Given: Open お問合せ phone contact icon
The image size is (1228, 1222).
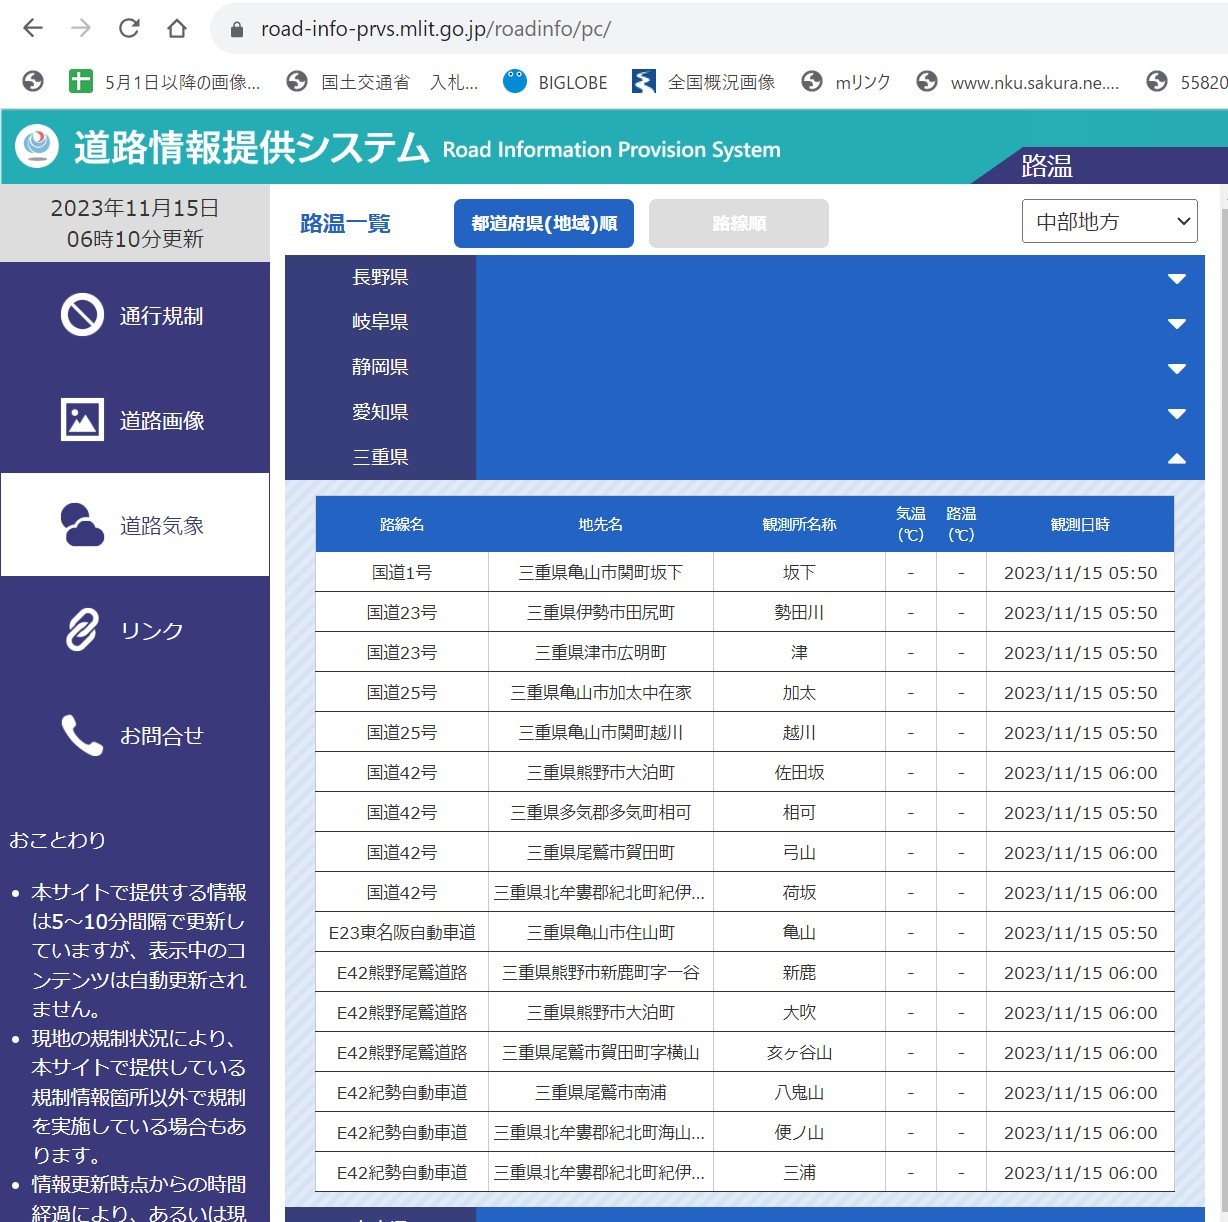Looking at the screenshot, I should [x=82, y=735].
